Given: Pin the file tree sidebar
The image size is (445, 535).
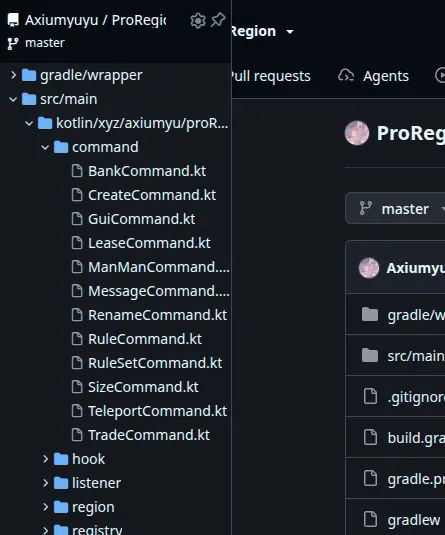Looking at the screenshot, I should click(x=218, y=20).
